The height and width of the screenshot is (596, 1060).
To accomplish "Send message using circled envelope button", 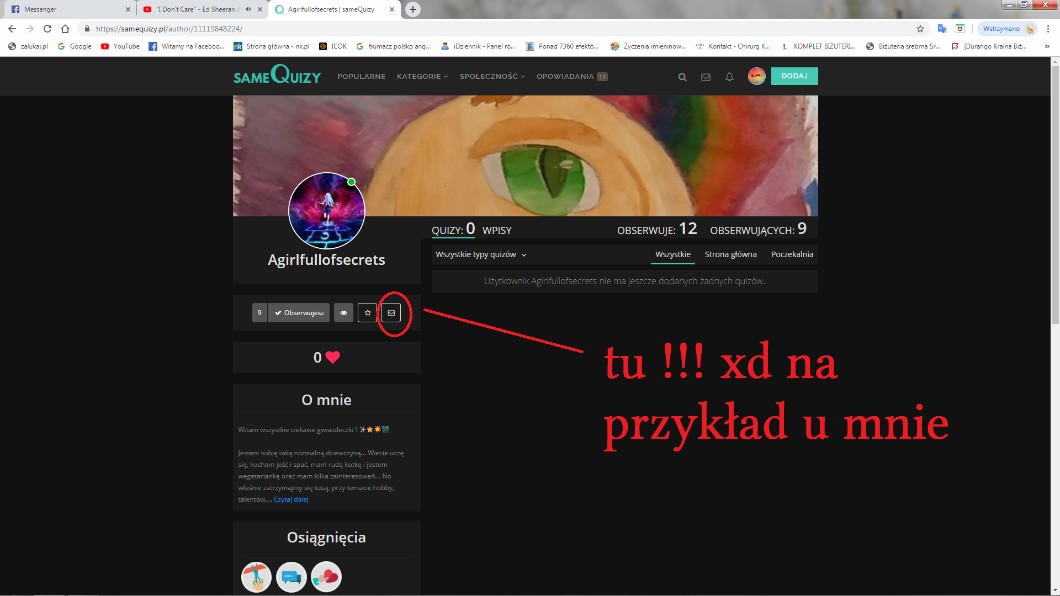I will [391, 313].
